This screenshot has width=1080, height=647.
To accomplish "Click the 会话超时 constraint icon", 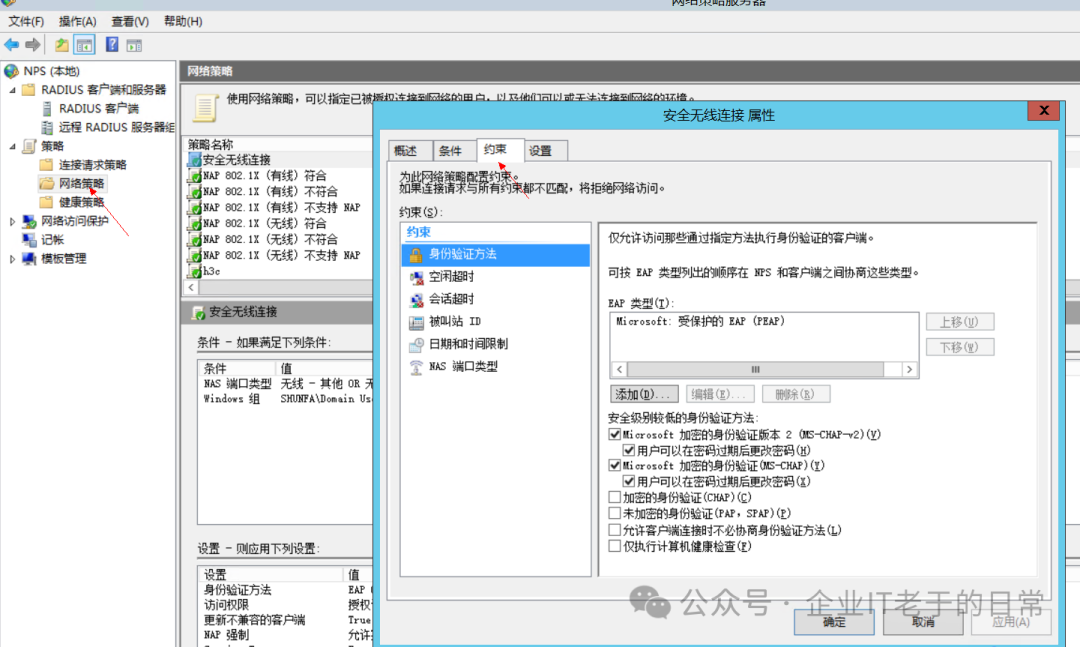I will 416,300.
